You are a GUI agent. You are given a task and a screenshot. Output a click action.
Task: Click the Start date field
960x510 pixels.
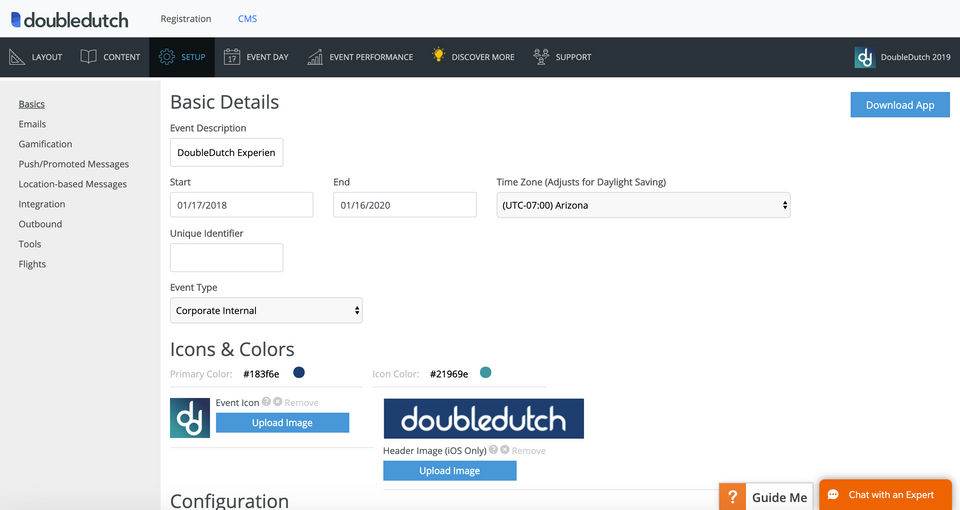242,205
